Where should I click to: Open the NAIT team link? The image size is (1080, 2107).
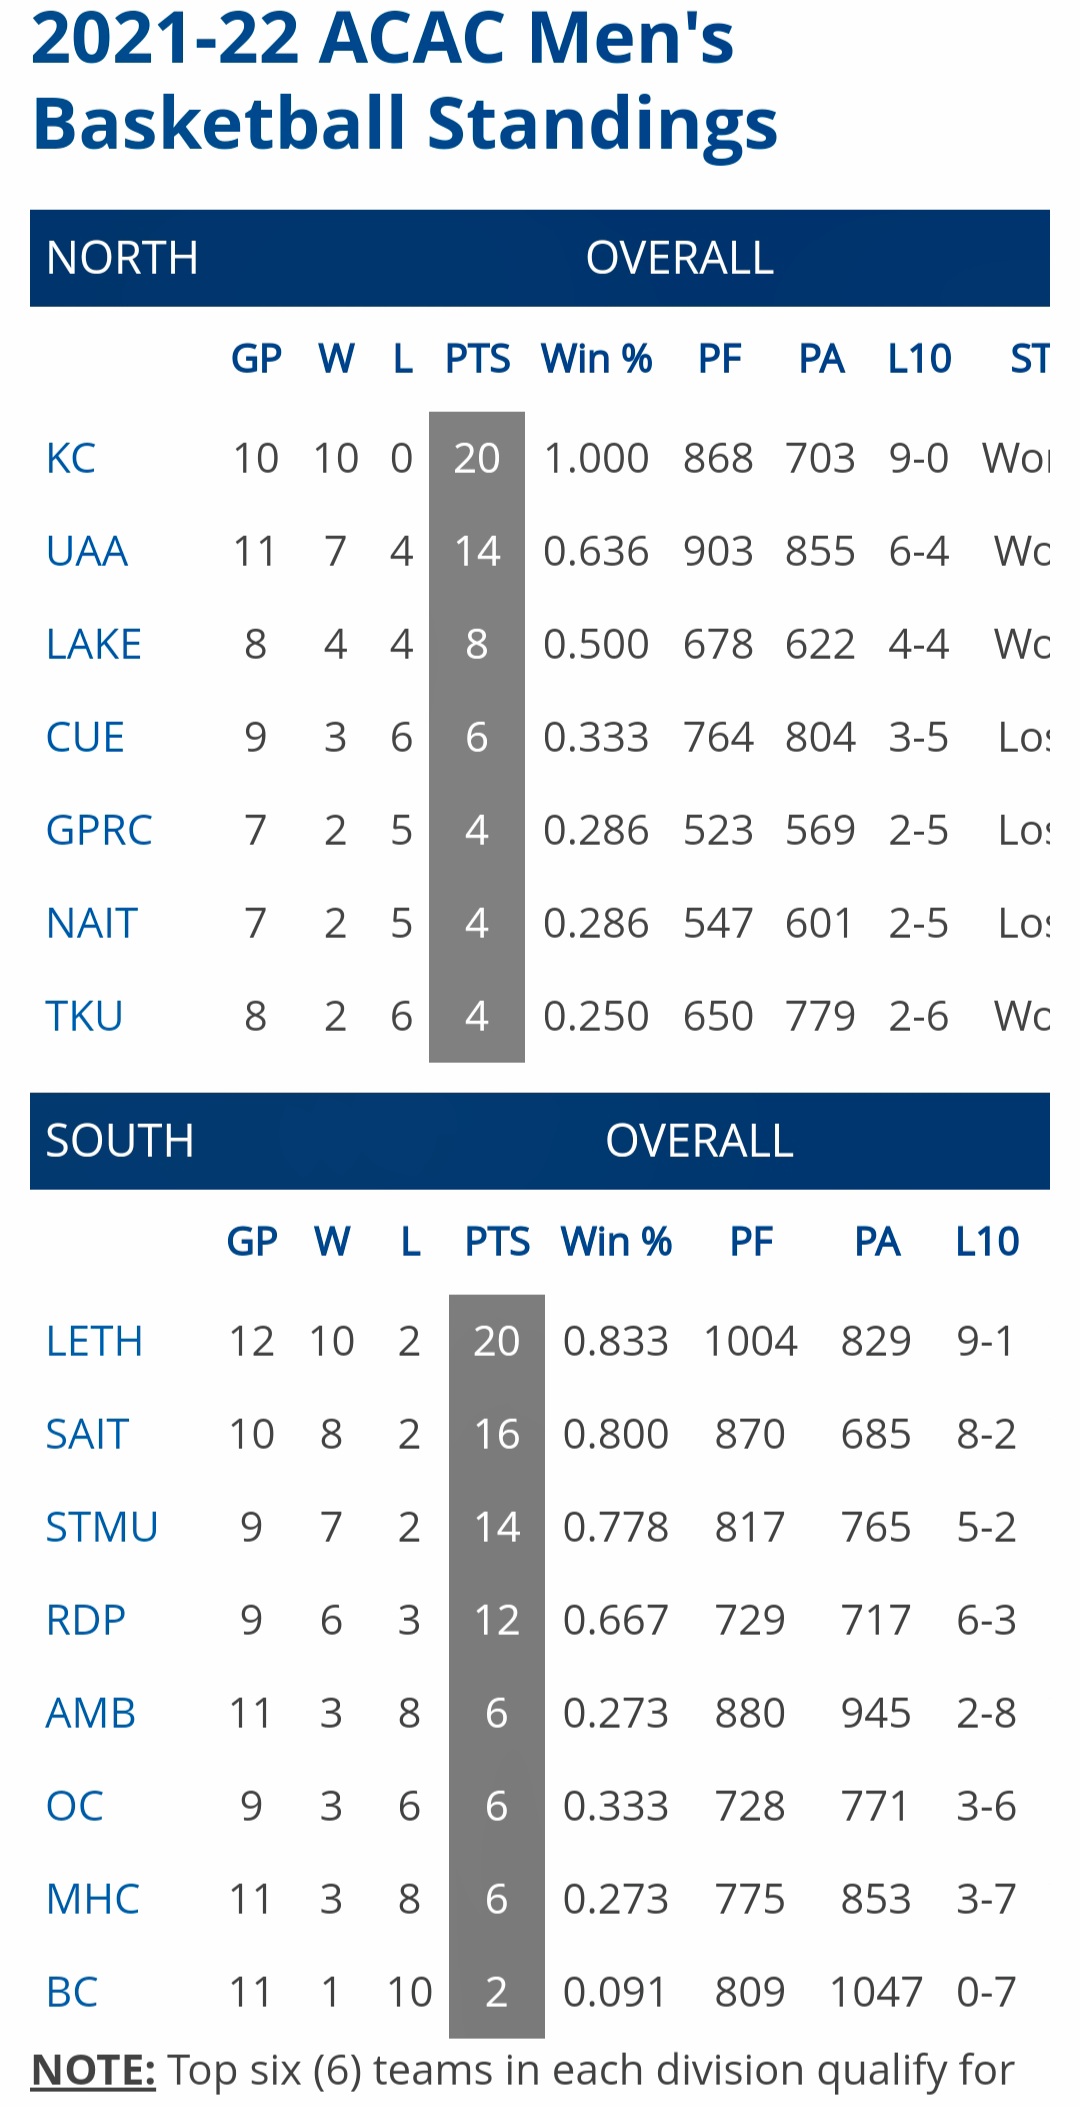pyautogui.click(x=91, y=924)
